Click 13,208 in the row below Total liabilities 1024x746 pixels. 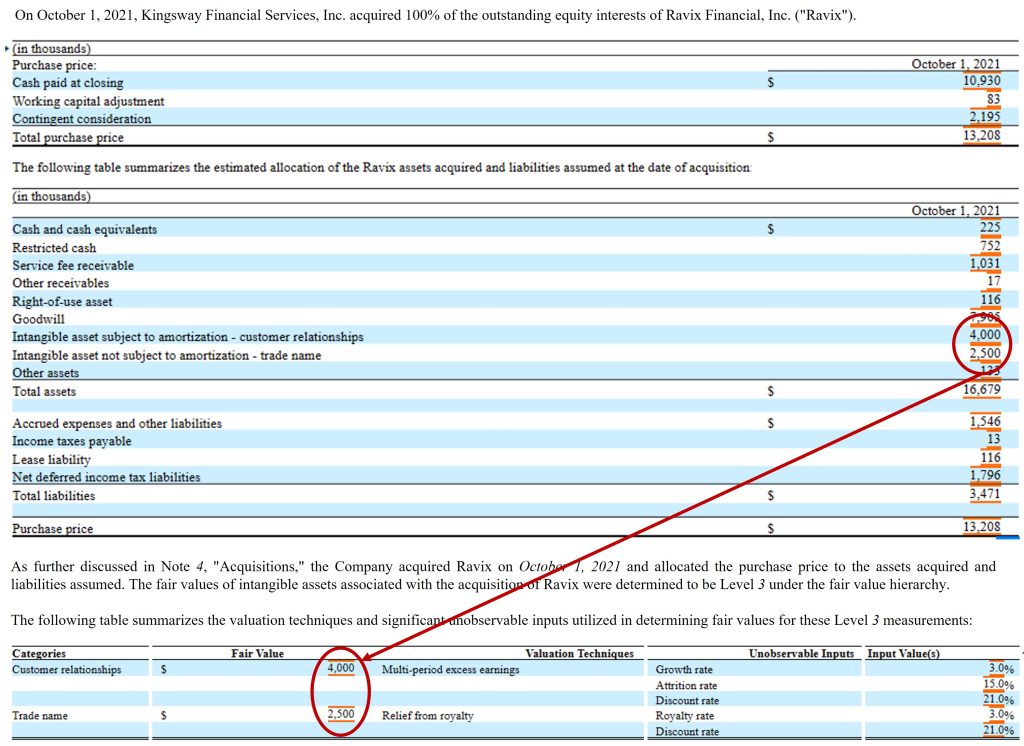point(982,527)
